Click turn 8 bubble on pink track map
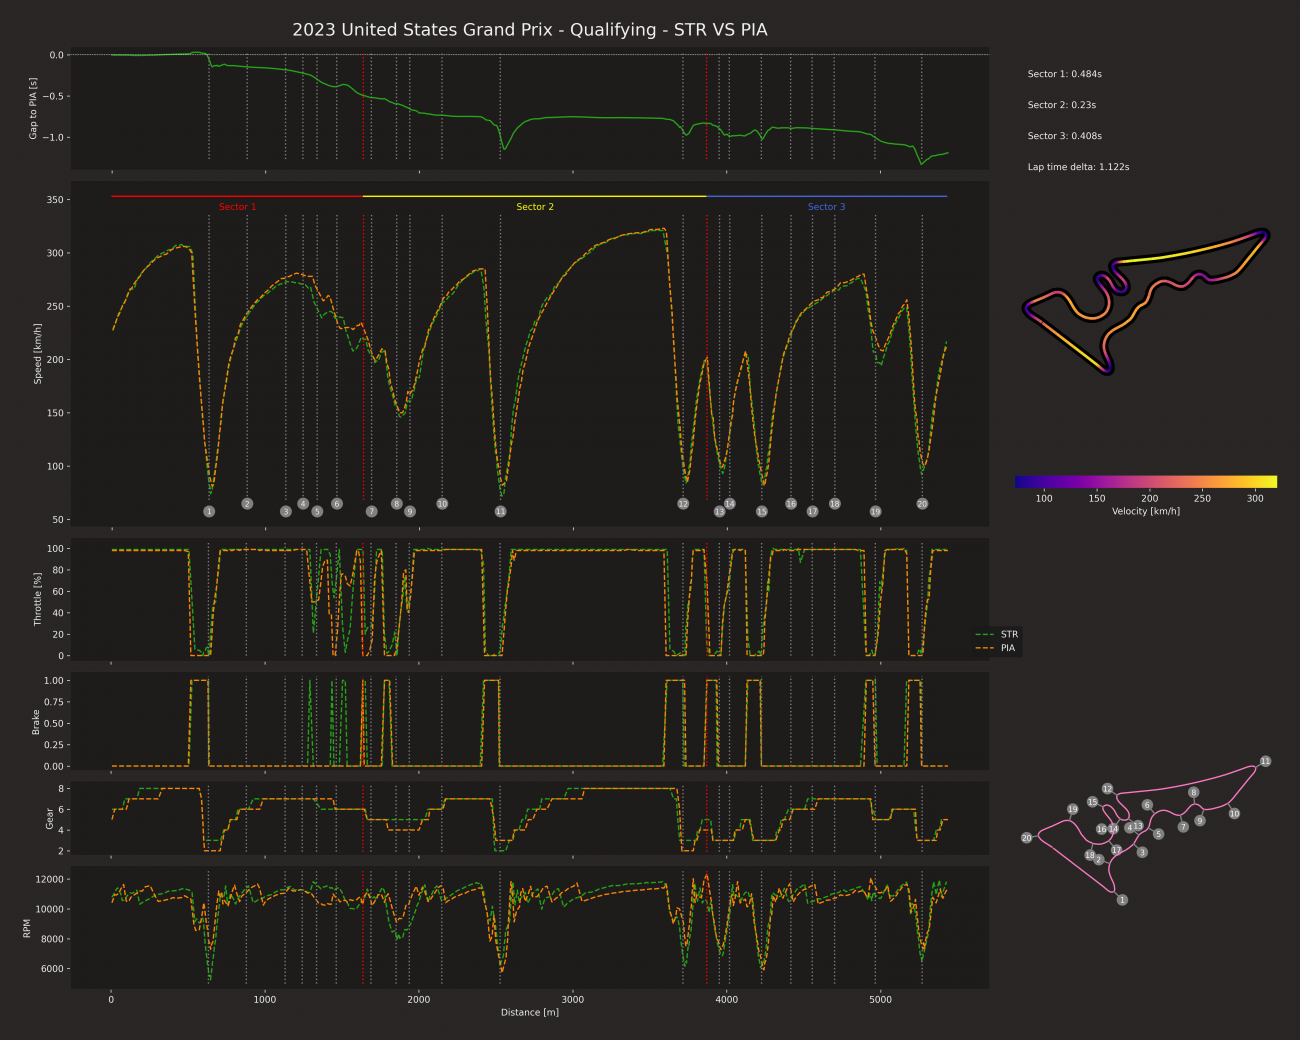The image size is (1300, 1040). pyautogui.click(x=1193, y=792)
